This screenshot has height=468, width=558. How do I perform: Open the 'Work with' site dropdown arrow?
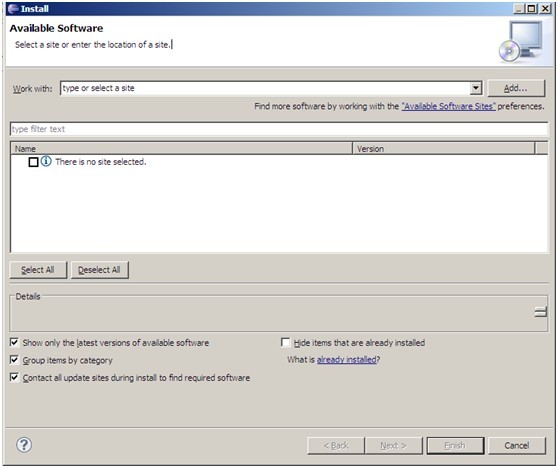point(476,88)
